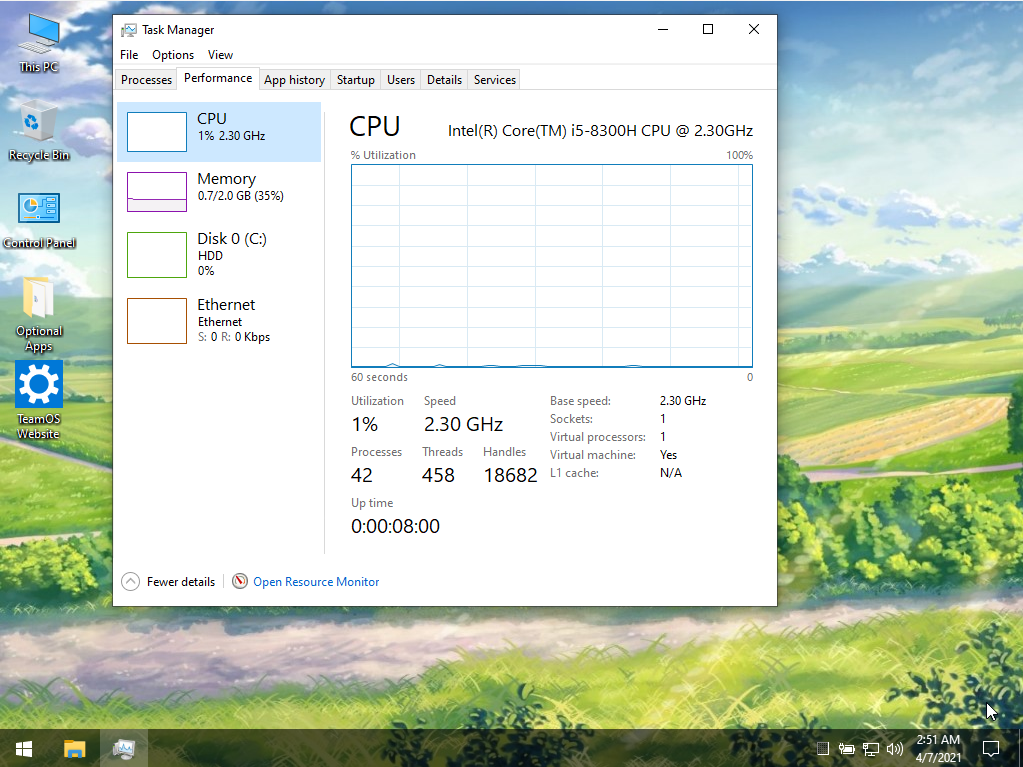Click the CPU mini graph thumbnail
This screenshot has width=1023, height=767.
[157, 132]
